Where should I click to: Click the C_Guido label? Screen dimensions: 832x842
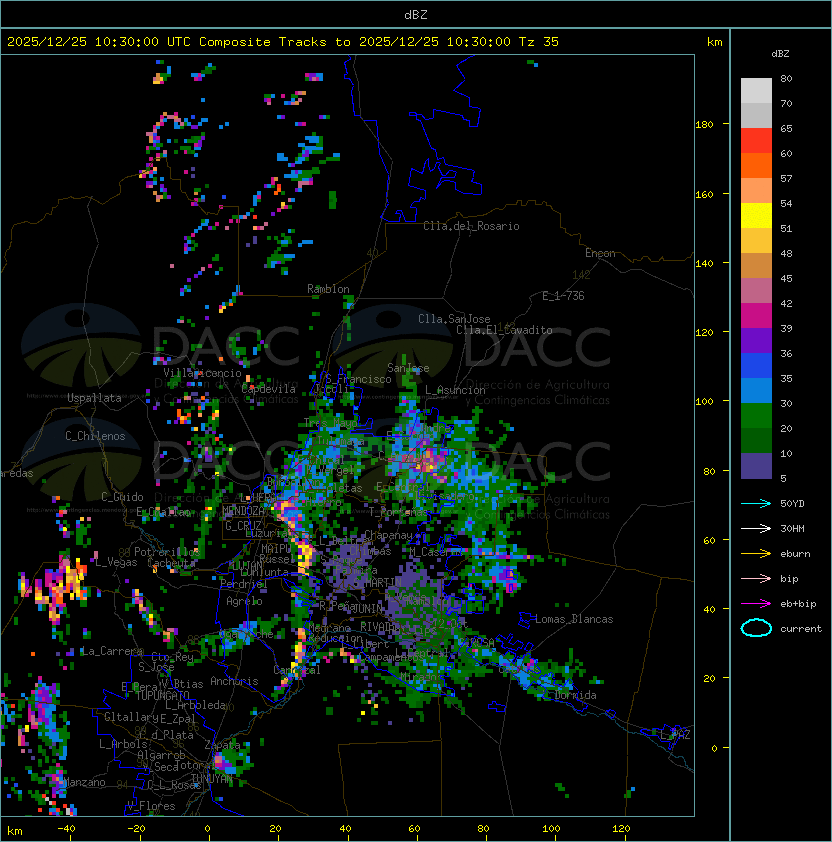point(122,497)
